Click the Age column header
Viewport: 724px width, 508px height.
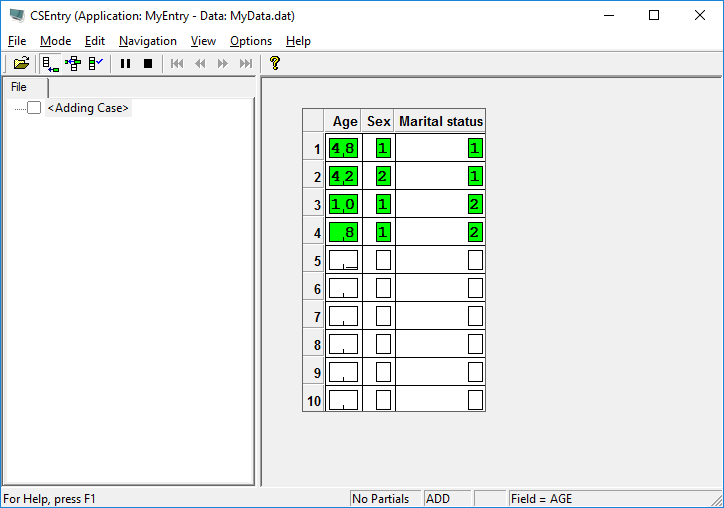[344, 121]
